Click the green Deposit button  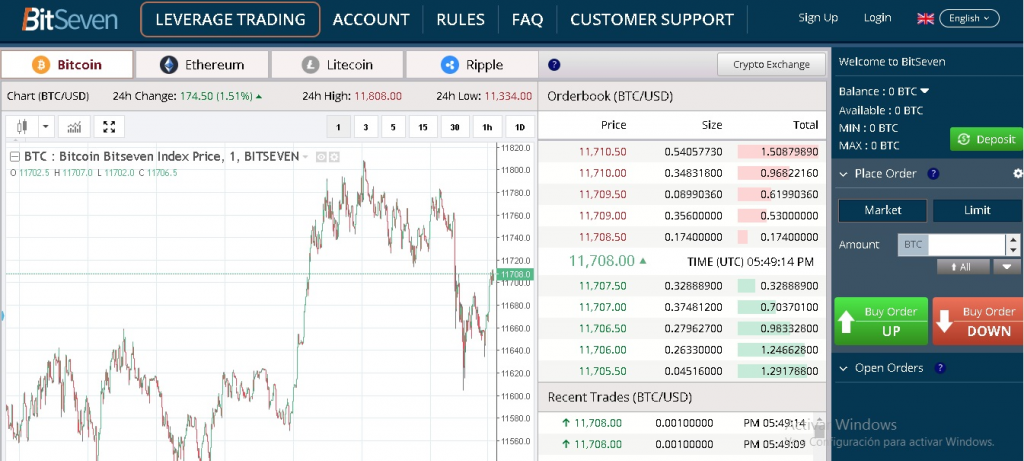point(986,139)
